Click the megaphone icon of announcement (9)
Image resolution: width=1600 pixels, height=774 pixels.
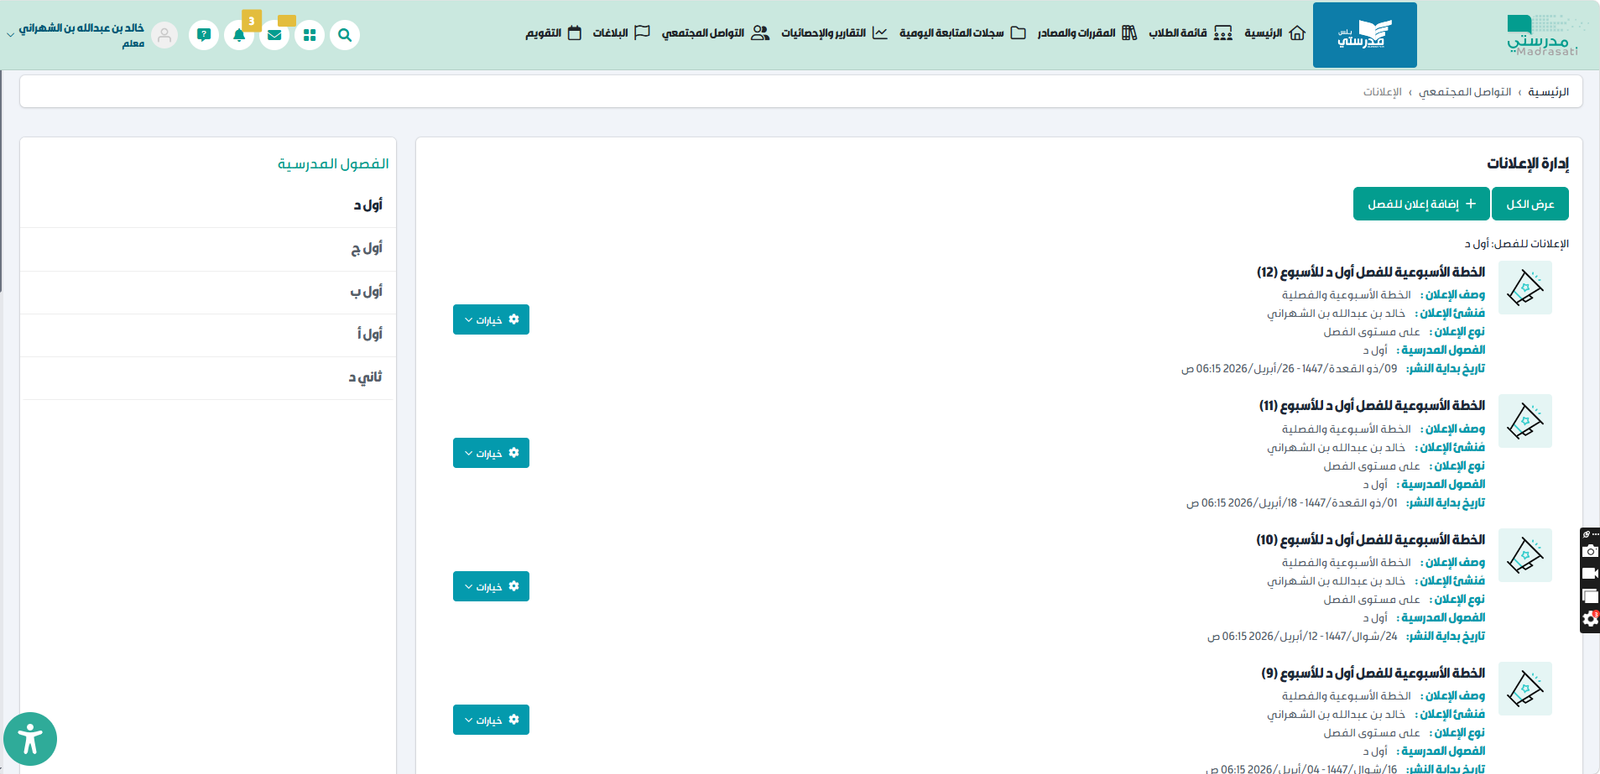point(1525,688)
